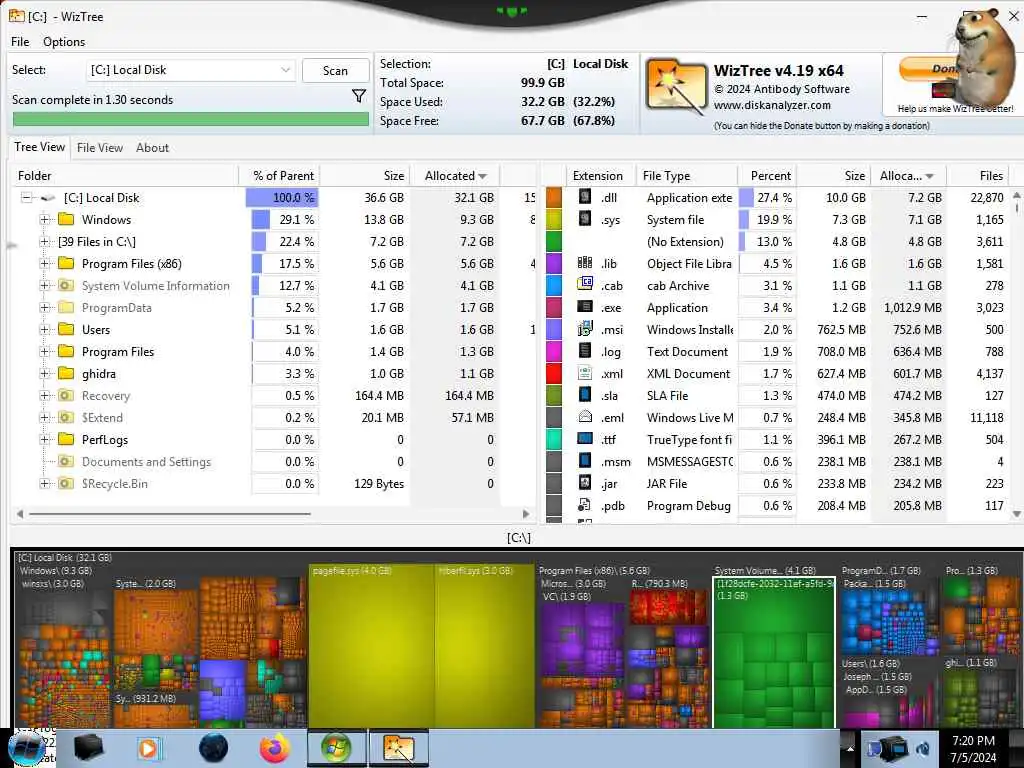Click the folder list horizontal scrollbar

[170, 514]
